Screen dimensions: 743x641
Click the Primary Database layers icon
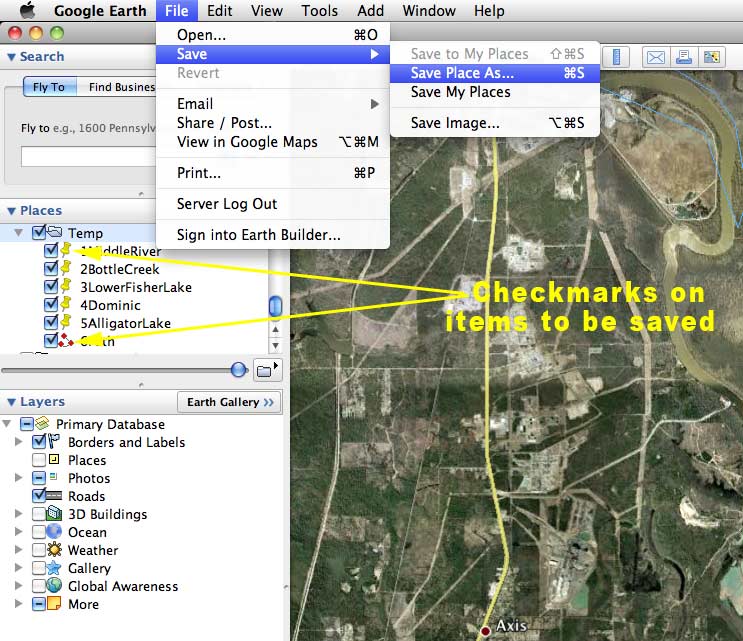coord(43,423)
